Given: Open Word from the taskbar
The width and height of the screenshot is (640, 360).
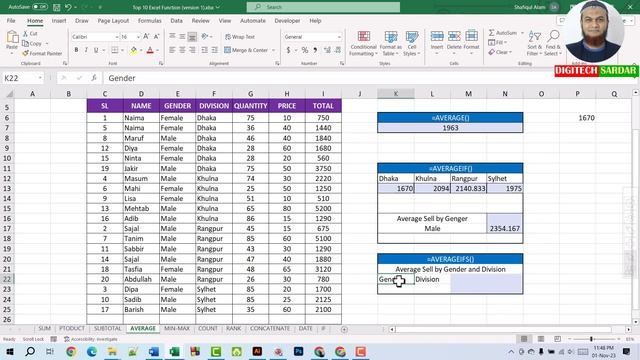Looking at the screenshot, I should [x=154, y=351].
